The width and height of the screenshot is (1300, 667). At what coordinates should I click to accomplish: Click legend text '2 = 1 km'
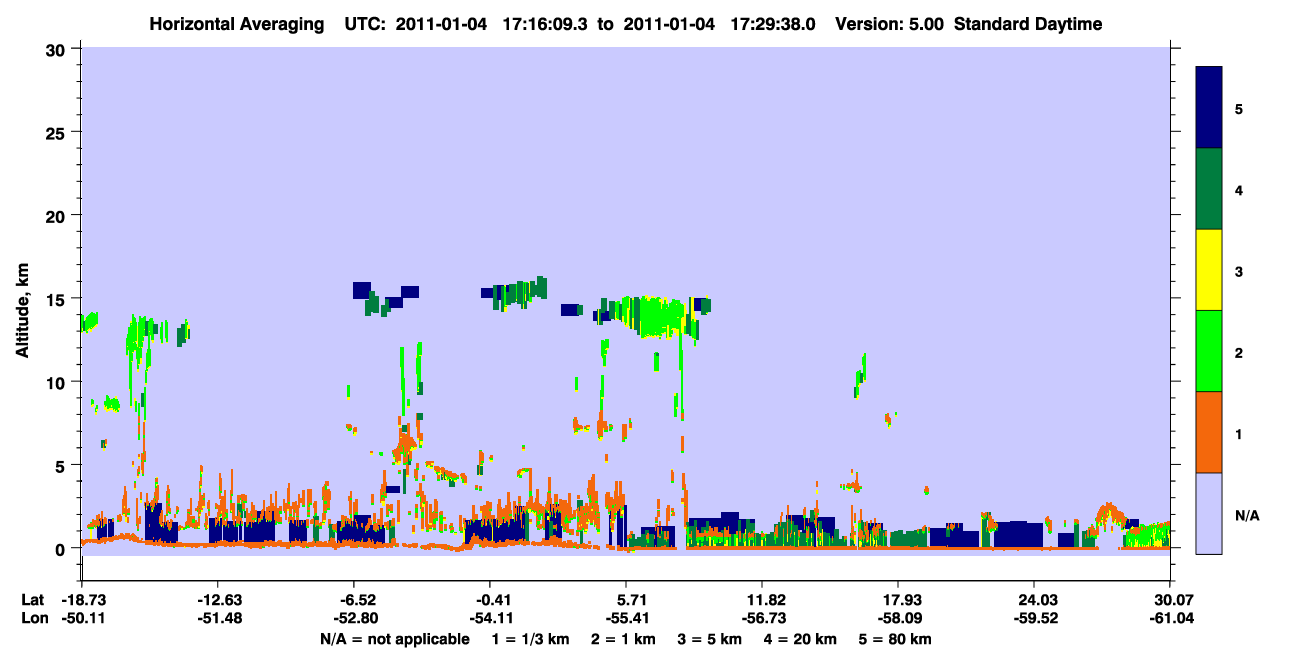coord(622,639)
